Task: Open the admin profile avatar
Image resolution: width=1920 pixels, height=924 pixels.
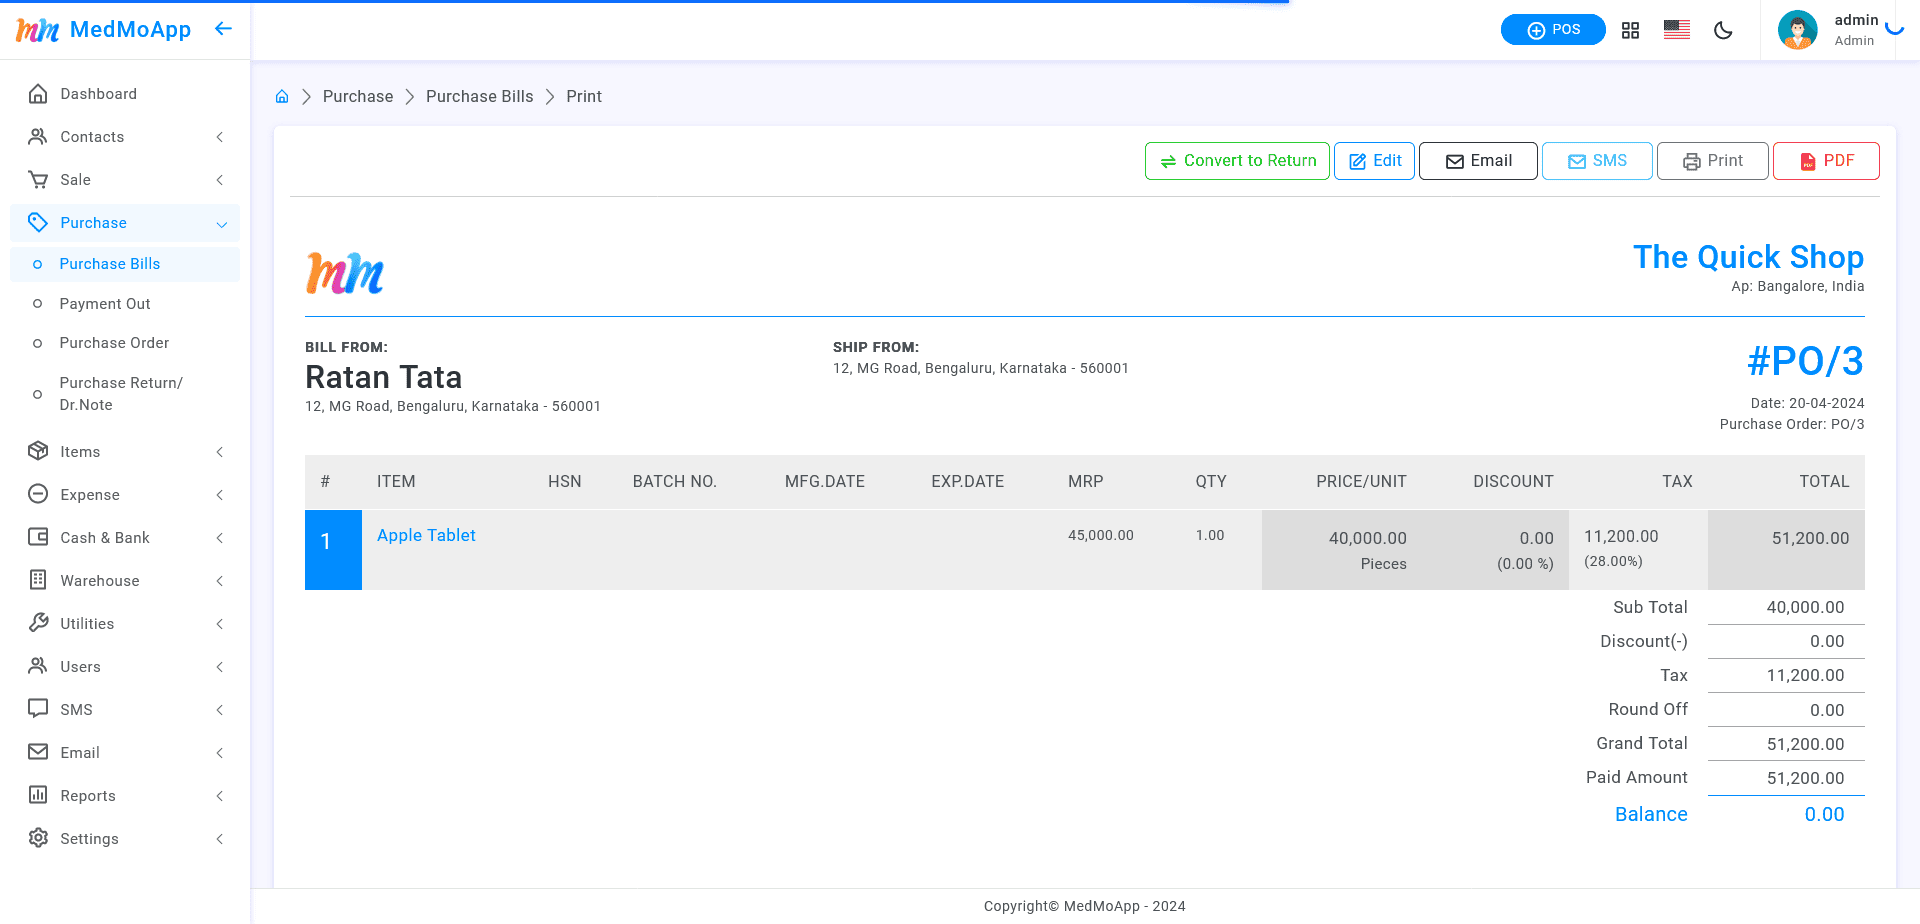Action: [1797, 30]
